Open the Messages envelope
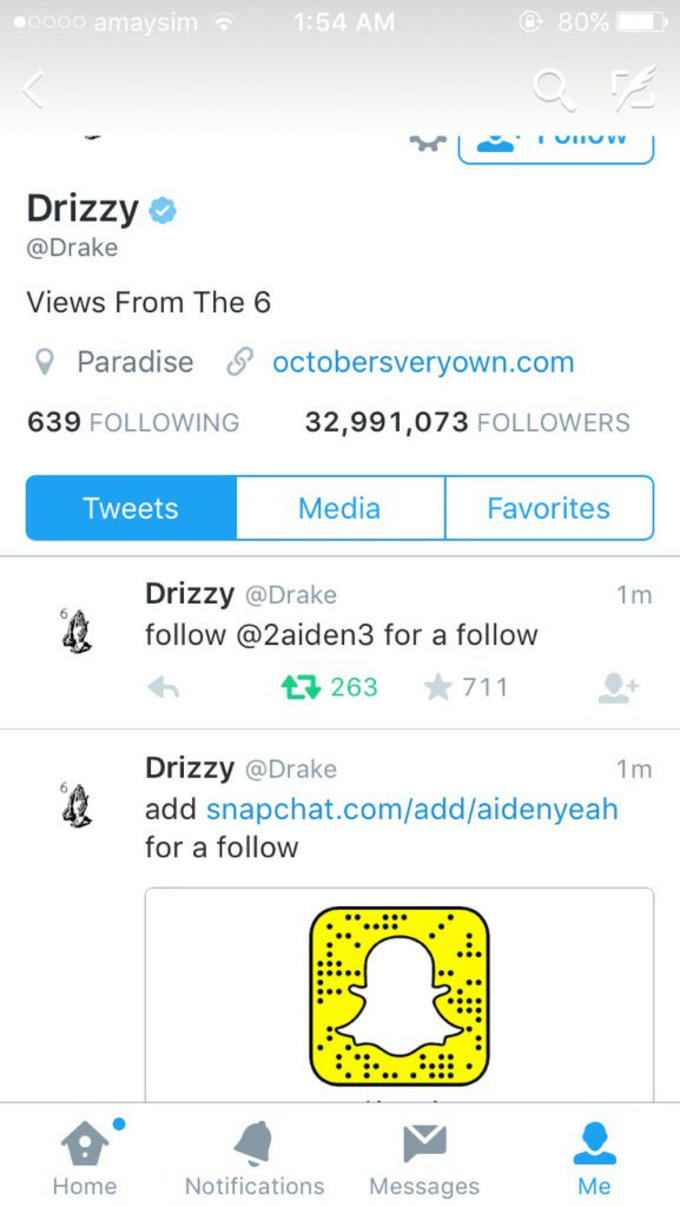The height and width of the screenshot is (1207, 680). tap(424, 1156)
